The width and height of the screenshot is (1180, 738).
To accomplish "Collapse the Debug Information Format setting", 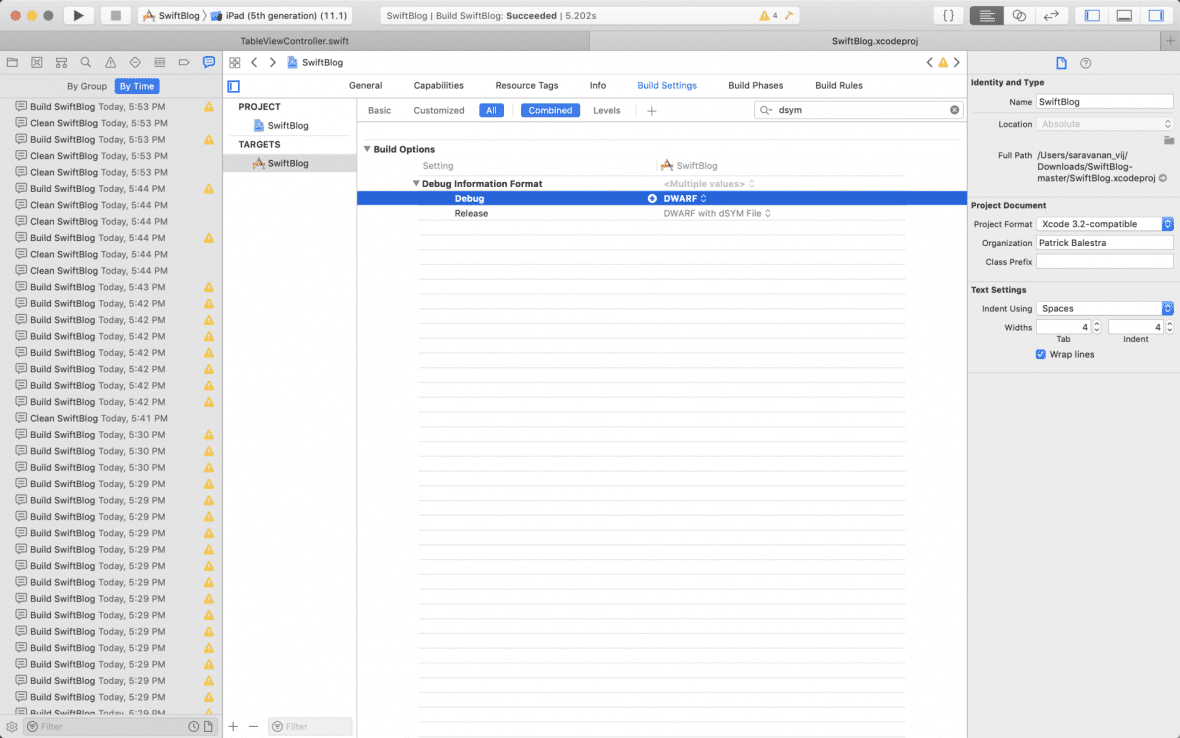I will tap(415, 184).
